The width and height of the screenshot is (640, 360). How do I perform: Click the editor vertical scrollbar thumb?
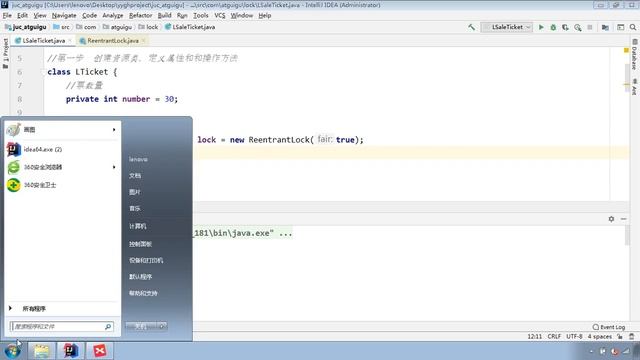627,78
